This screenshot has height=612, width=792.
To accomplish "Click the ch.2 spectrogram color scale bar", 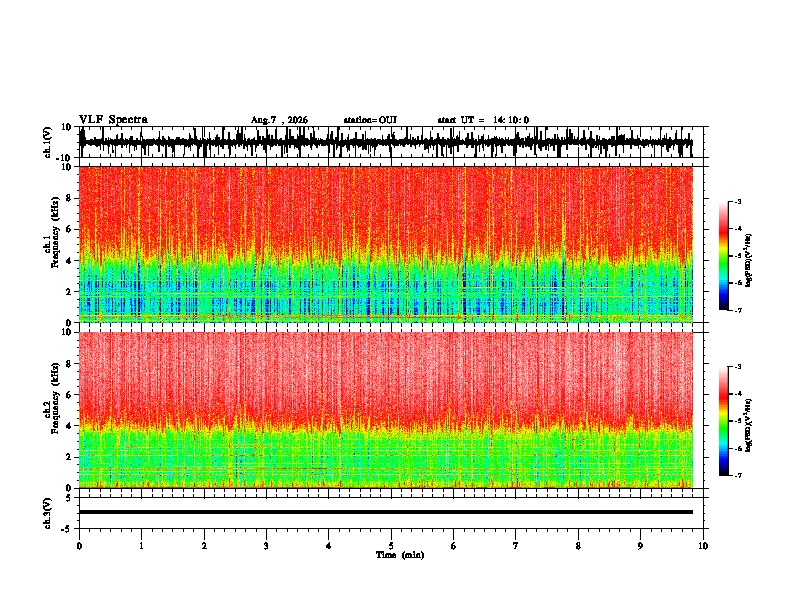I will click(x=724, y=421).
